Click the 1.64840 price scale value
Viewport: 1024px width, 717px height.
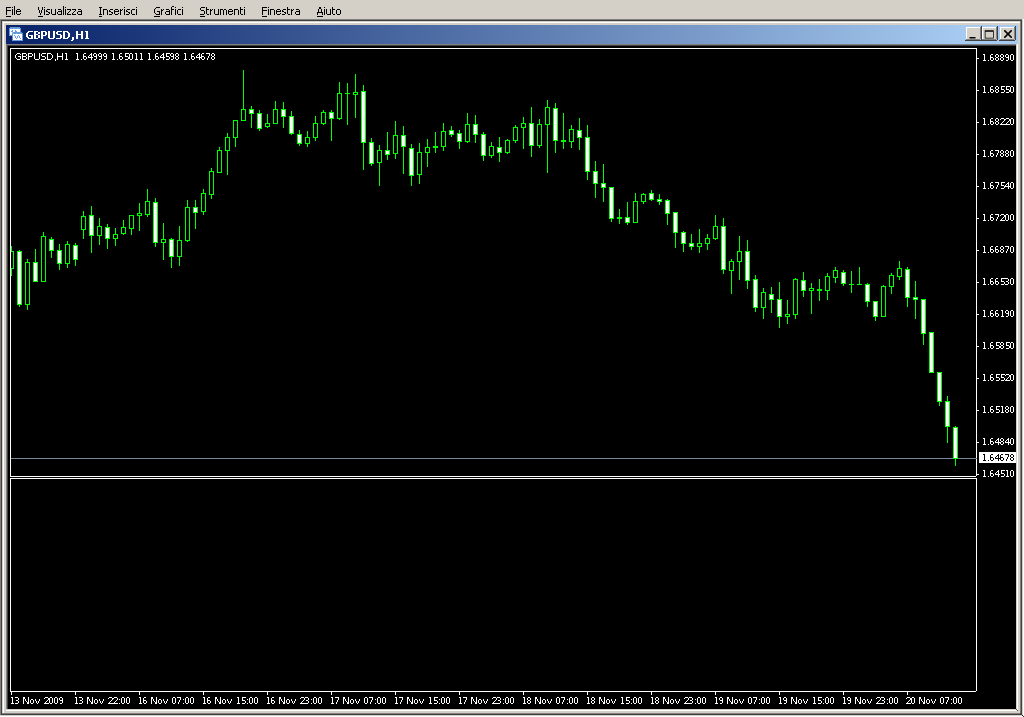coord(999,441)
